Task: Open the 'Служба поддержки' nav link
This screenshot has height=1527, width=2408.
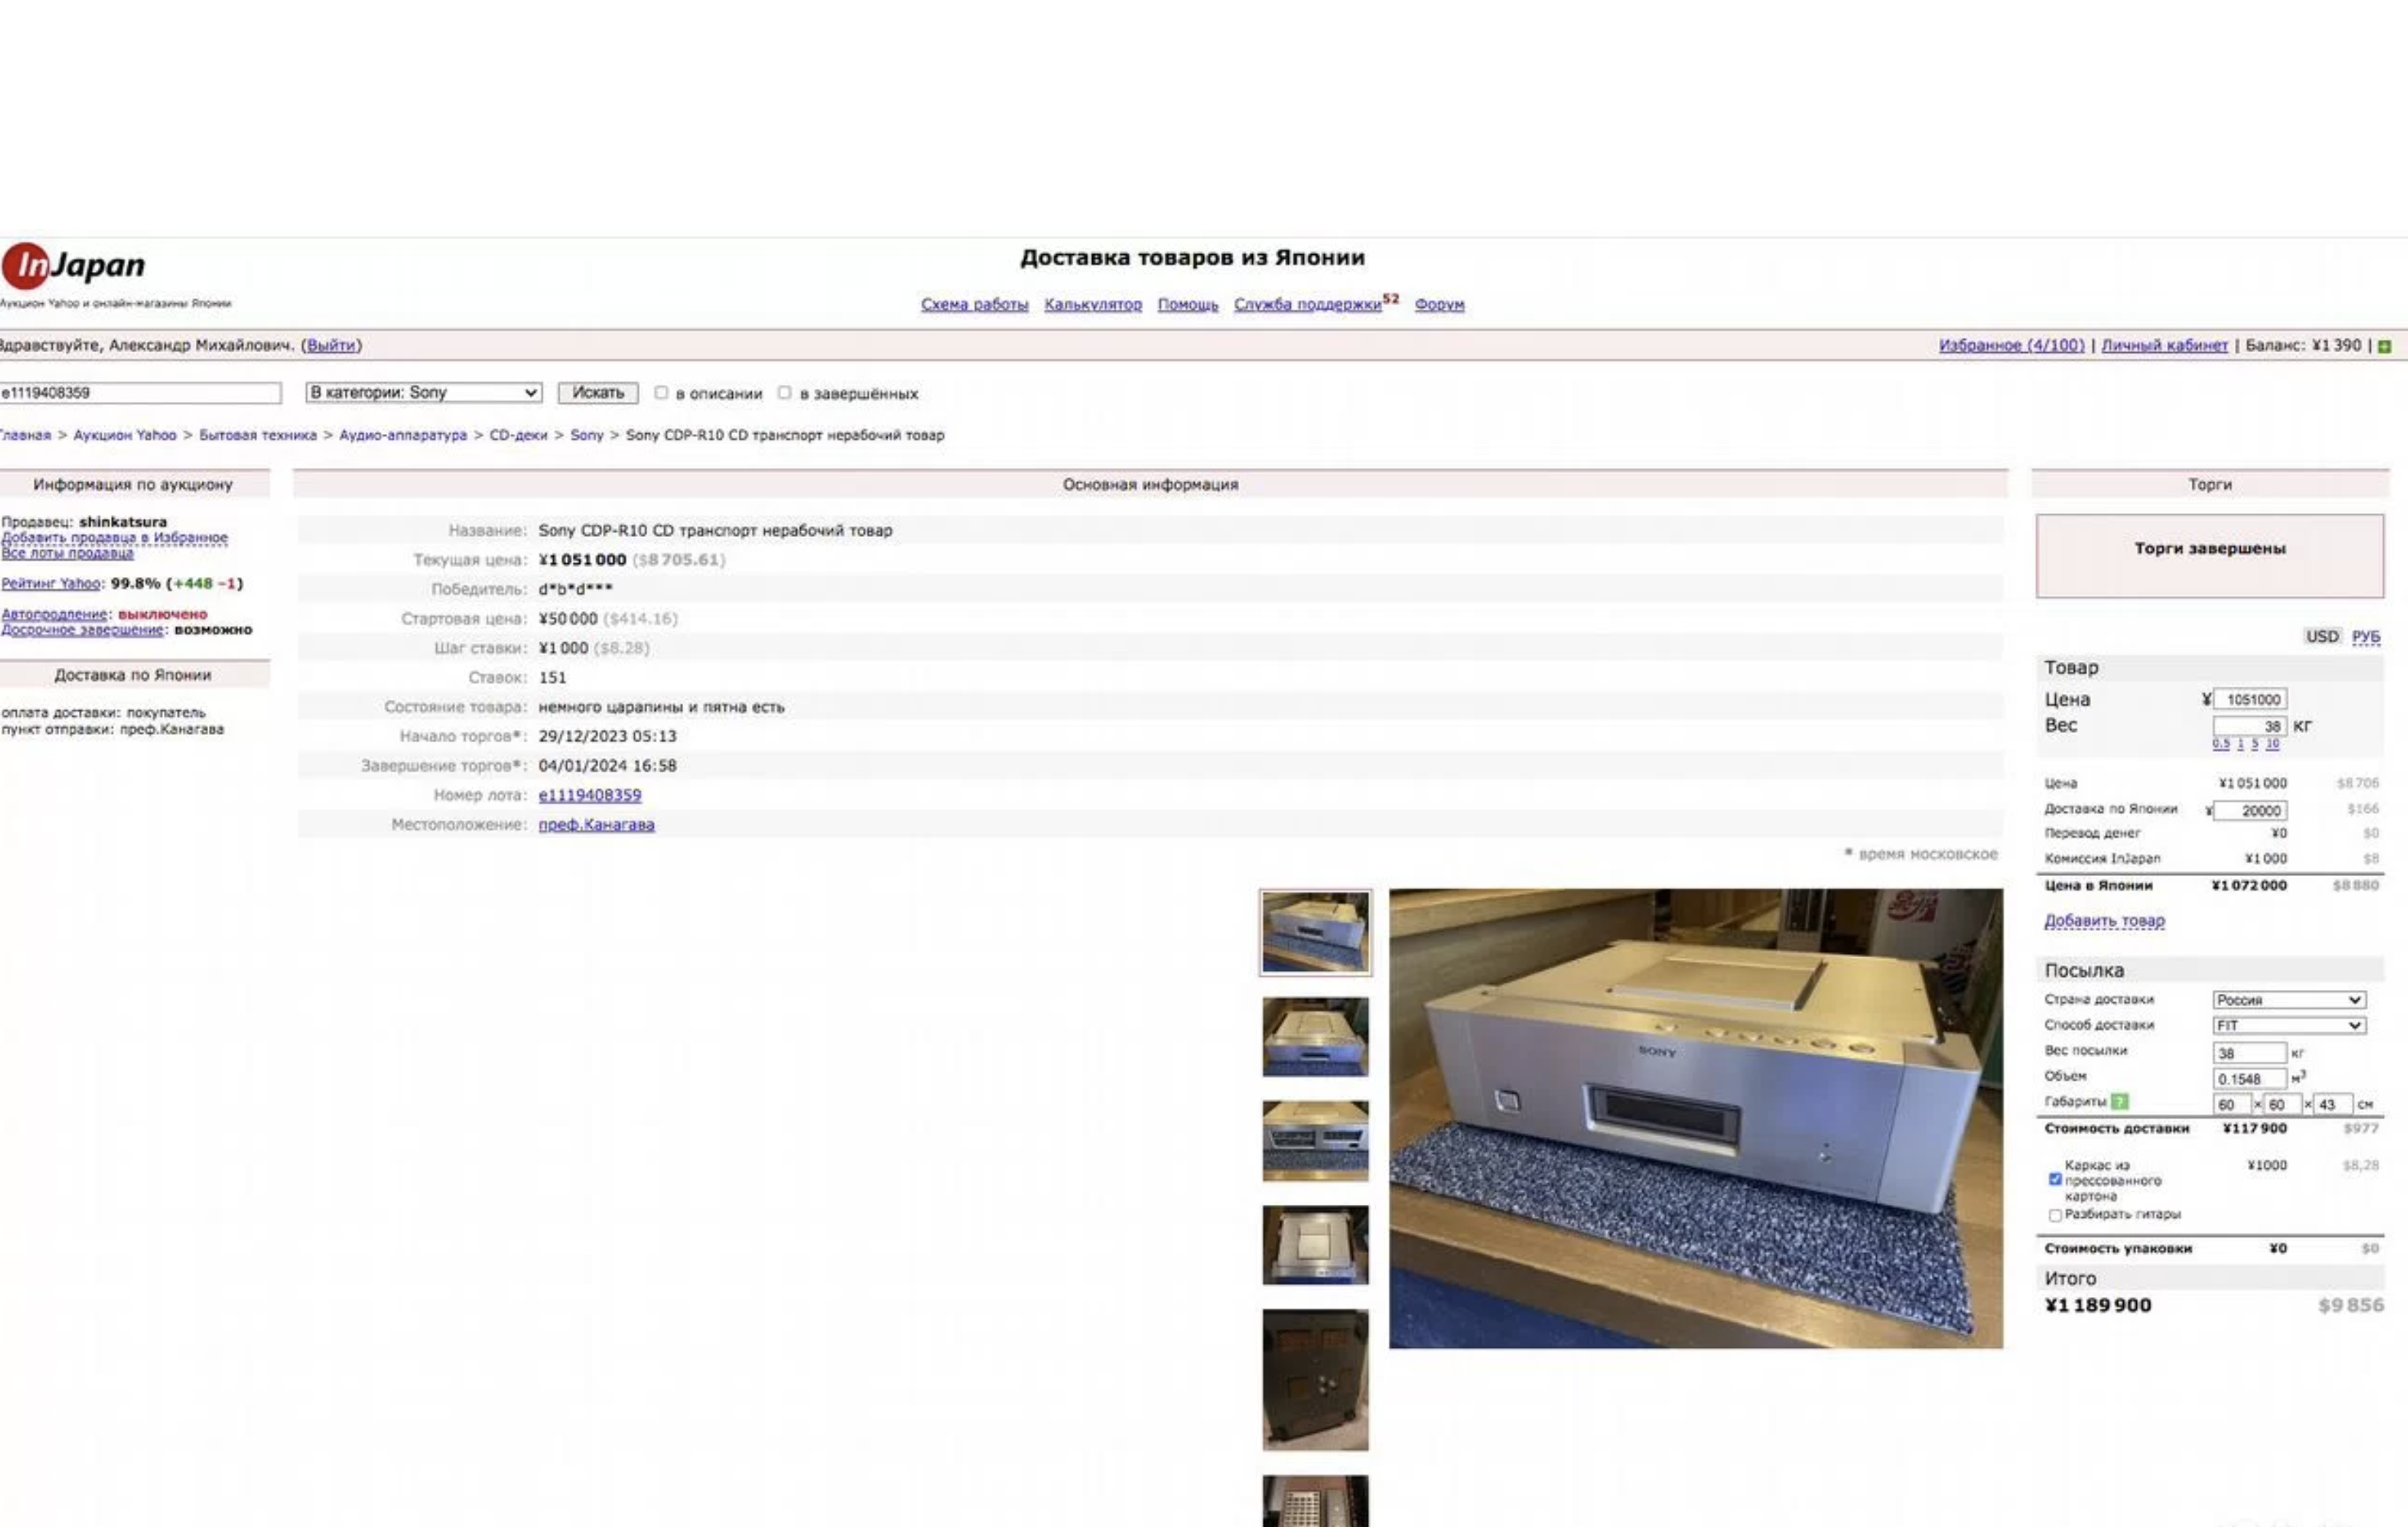Action: [x=1308, y=305]
